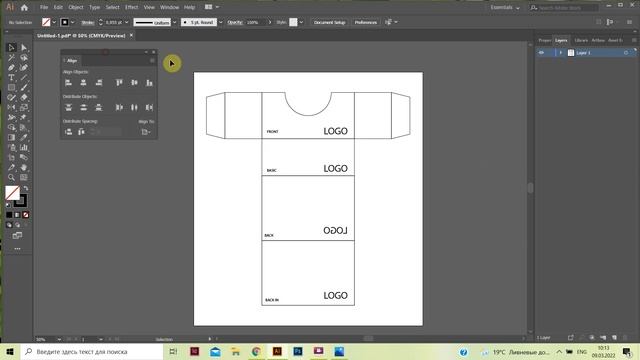Image resolution: width=640 pixels, height=360 pixels.
Task: Click Vertical Distribute Center icon
Action: coord(83,107)
